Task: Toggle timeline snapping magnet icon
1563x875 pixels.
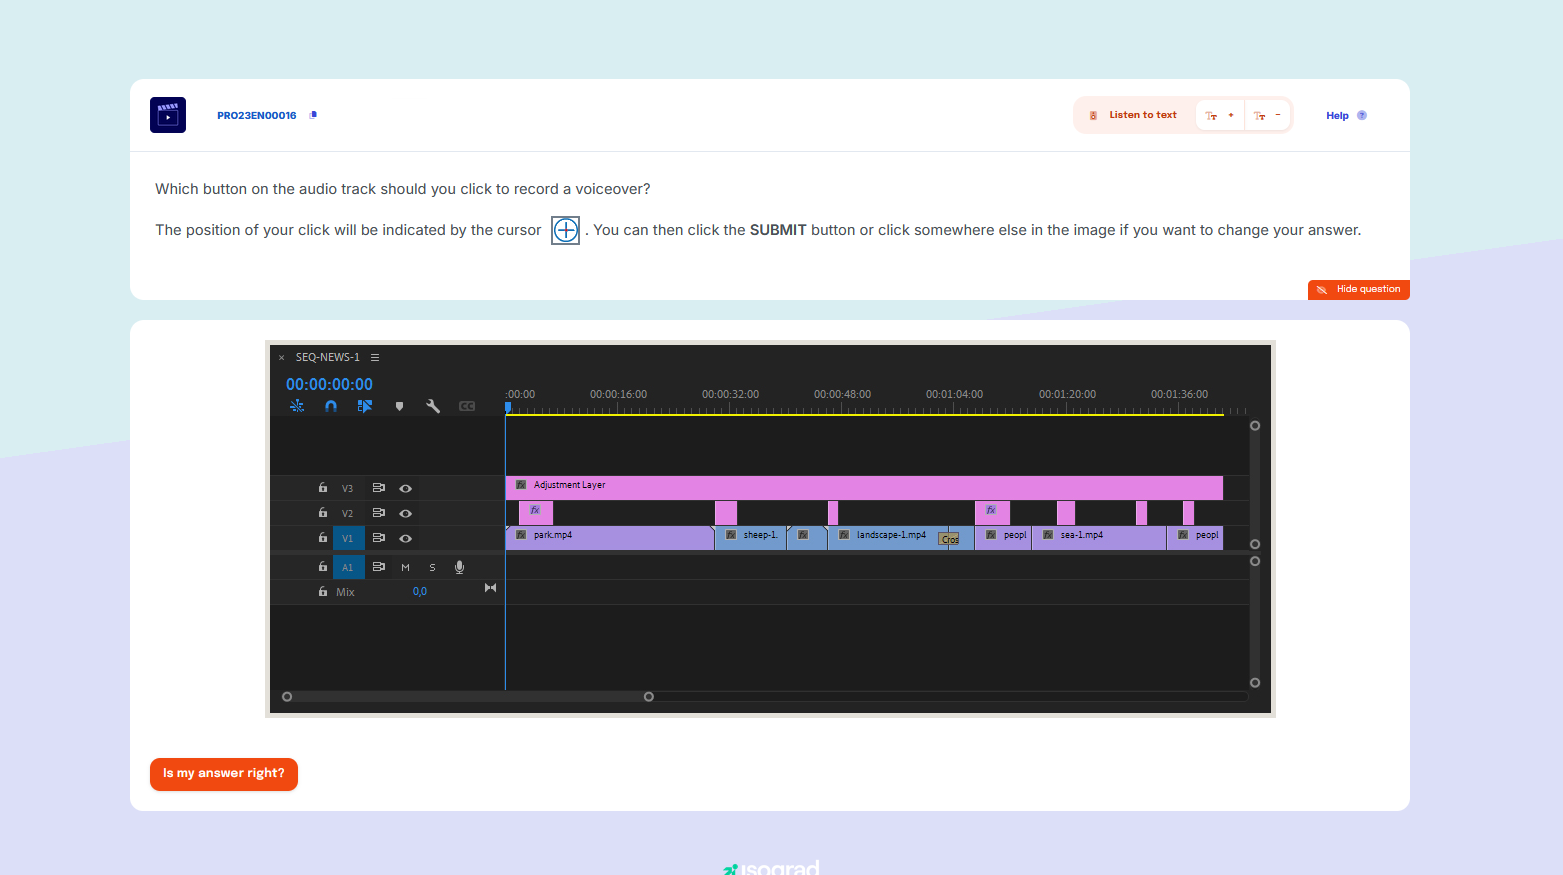Action: tap(331, 406)
